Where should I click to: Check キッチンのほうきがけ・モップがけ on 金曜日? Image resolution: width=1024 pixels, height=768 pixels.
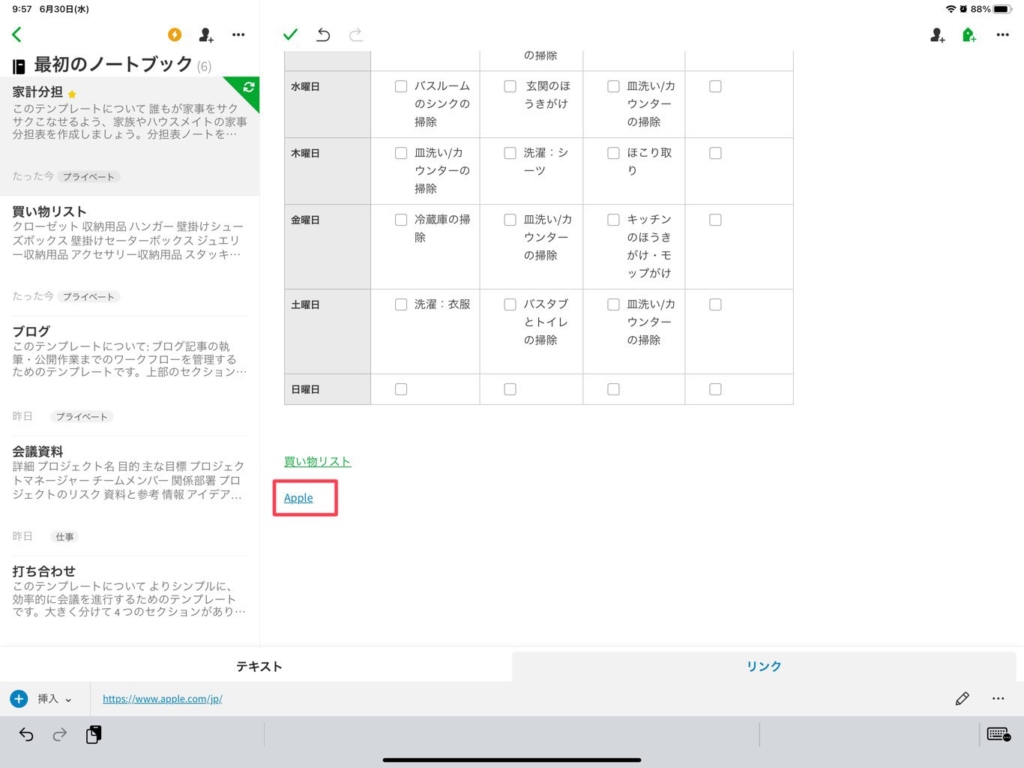tap(613, 220)
